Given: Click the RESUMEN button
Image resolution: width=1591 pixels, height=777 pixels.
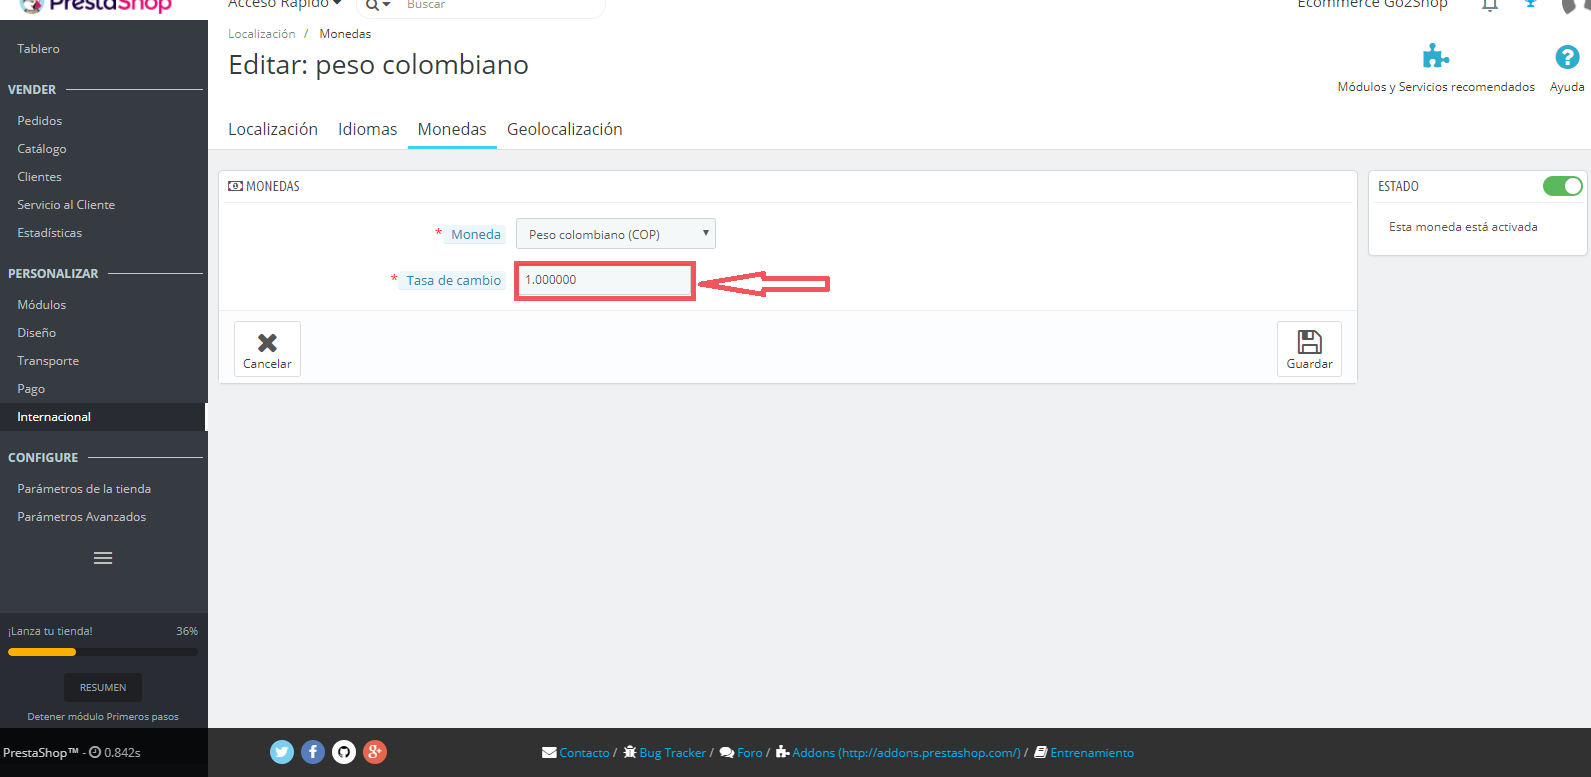Looking at the screenshot, I should (x=103, y=687).
